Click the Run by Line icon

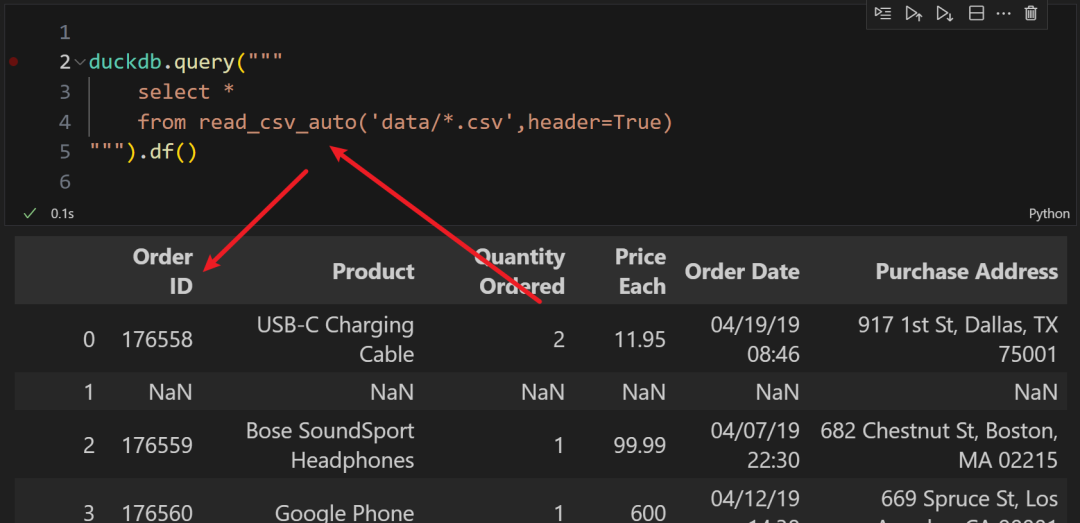(x=882, y=13)
